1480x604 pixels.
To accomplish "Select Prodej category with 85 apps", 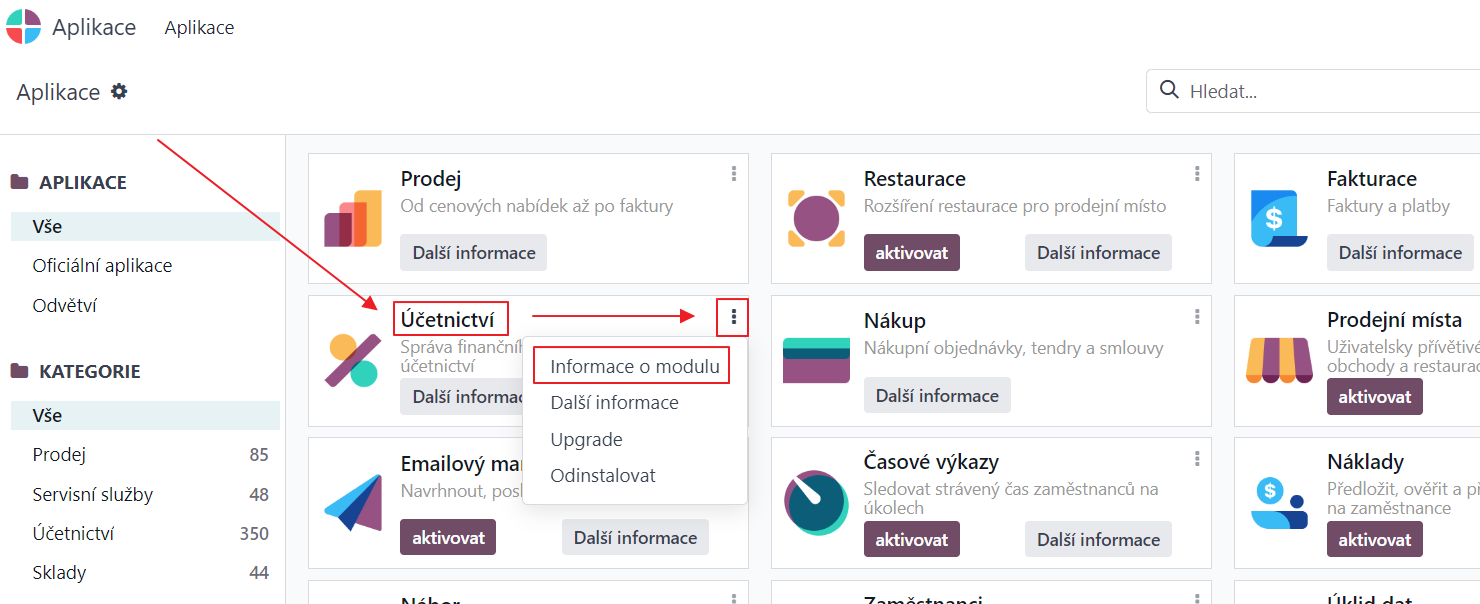I will coord(145,455).
